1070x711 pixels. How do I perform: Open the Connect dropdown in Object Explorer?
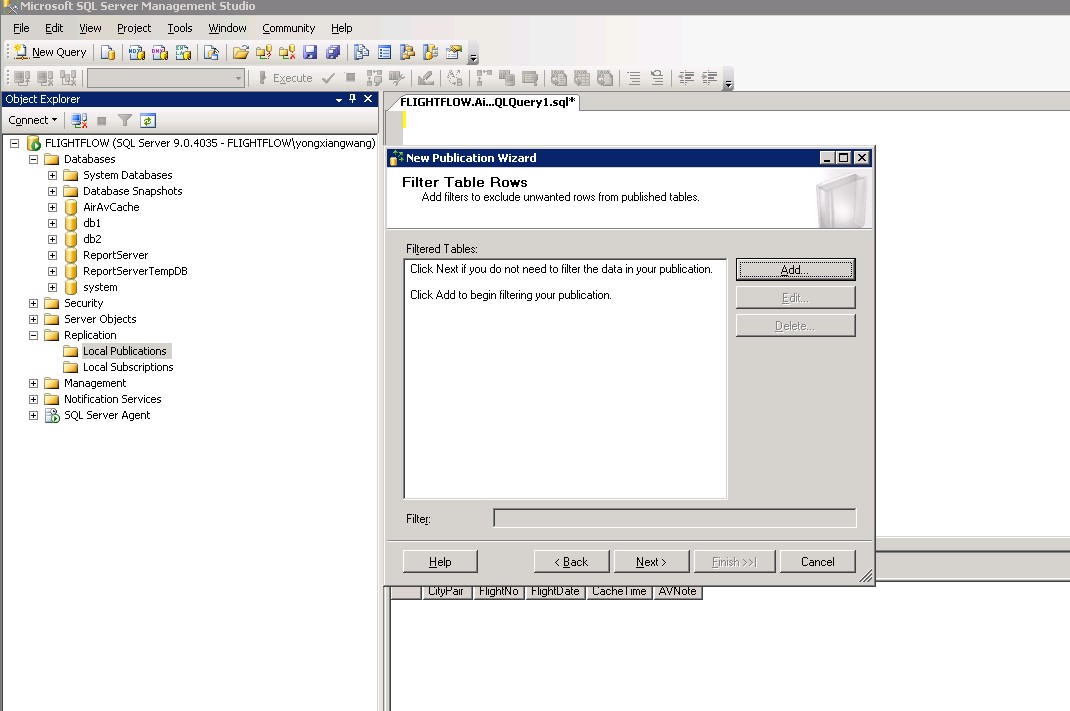click(x=33, y=120)
